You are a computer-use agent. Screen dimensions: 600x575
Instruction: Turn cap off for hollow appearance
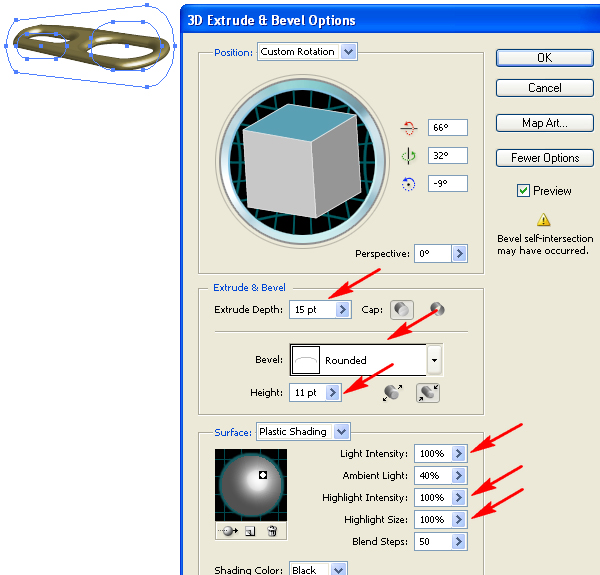coord(437,309)
